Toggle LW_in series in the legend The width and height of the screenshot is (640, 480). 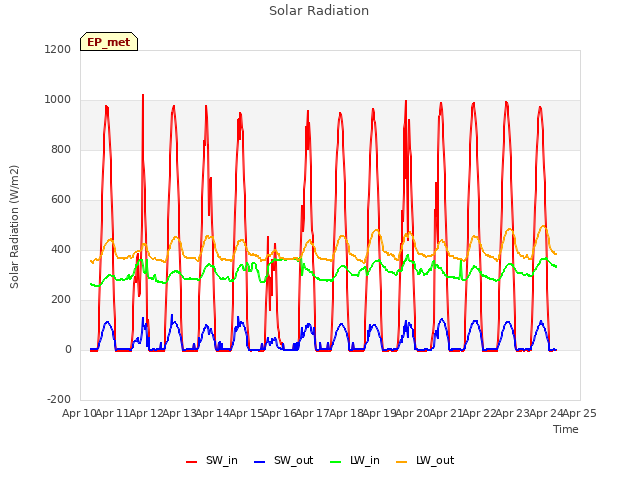[355, 460]
